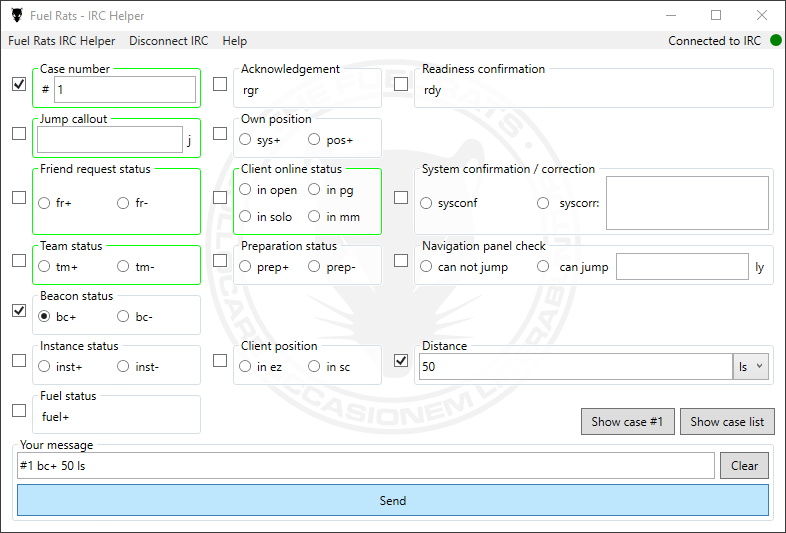Click the Fuel Rats app icon in title bar
Image resolution: width=786 pixels, height=533 pixels.
tap(17, 16)
